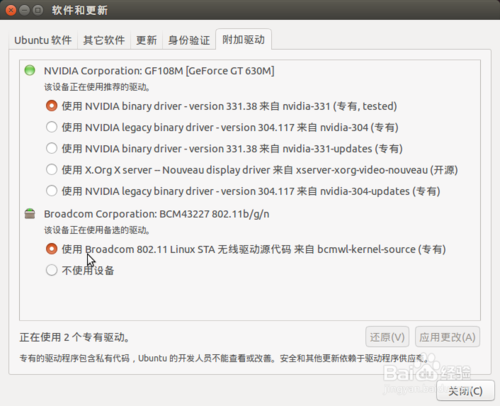Select Broadcom 802.11 Linux STA wireless driver

(246, 249)
